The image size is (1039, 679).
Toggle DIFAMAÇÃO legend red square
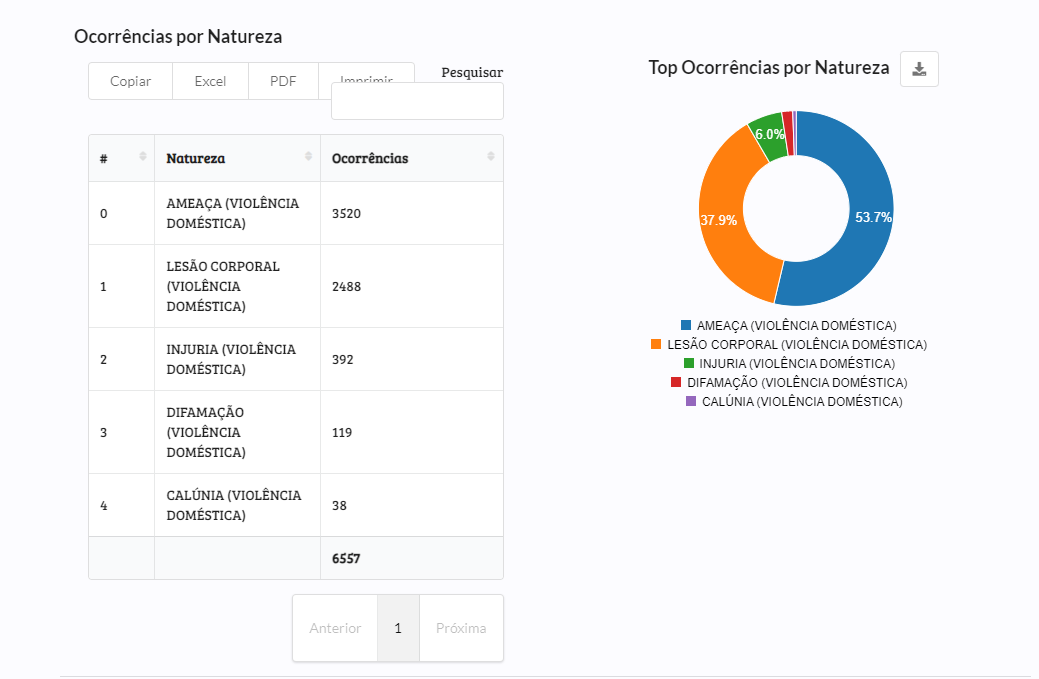pyautogui.click(x=677, y=382)
